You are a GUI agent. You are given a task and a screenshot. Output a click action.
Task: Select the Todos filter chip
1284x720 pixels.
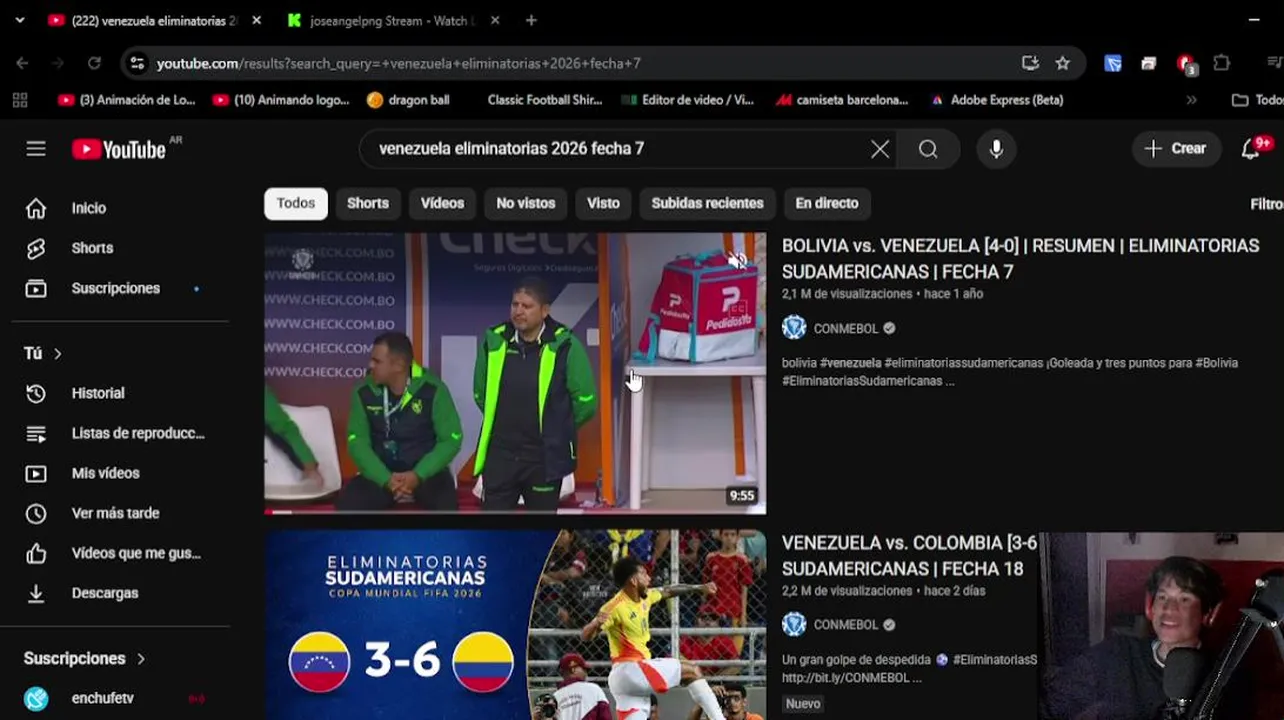(x=296, y=203)
